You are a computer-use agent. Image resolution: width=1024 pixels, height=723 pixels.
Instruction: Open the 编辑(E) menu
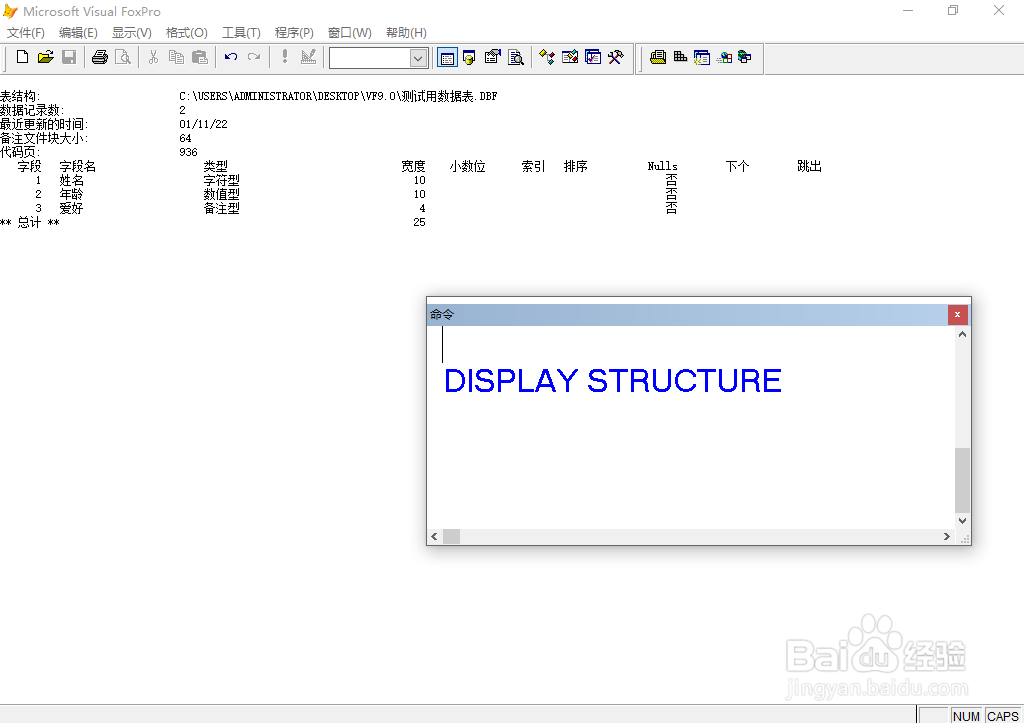pos(78,33)
